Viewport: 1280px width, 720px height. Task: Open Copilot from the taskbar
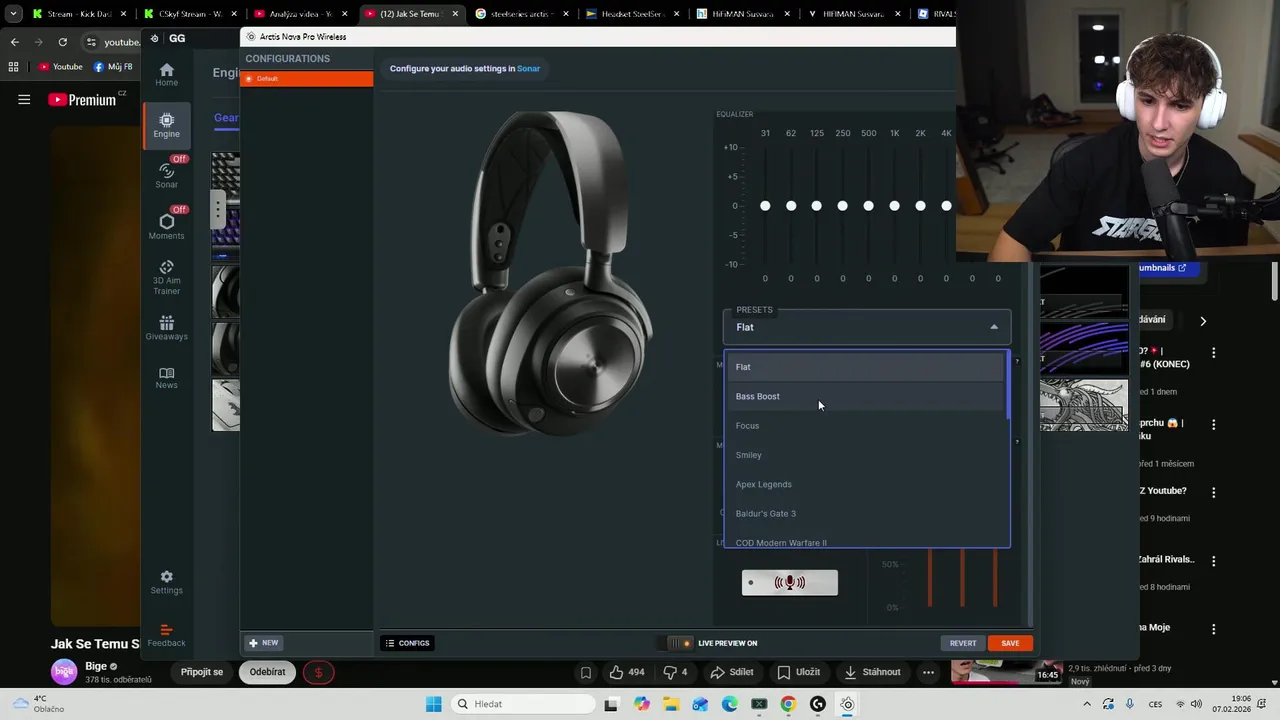[x=641, y=704]
